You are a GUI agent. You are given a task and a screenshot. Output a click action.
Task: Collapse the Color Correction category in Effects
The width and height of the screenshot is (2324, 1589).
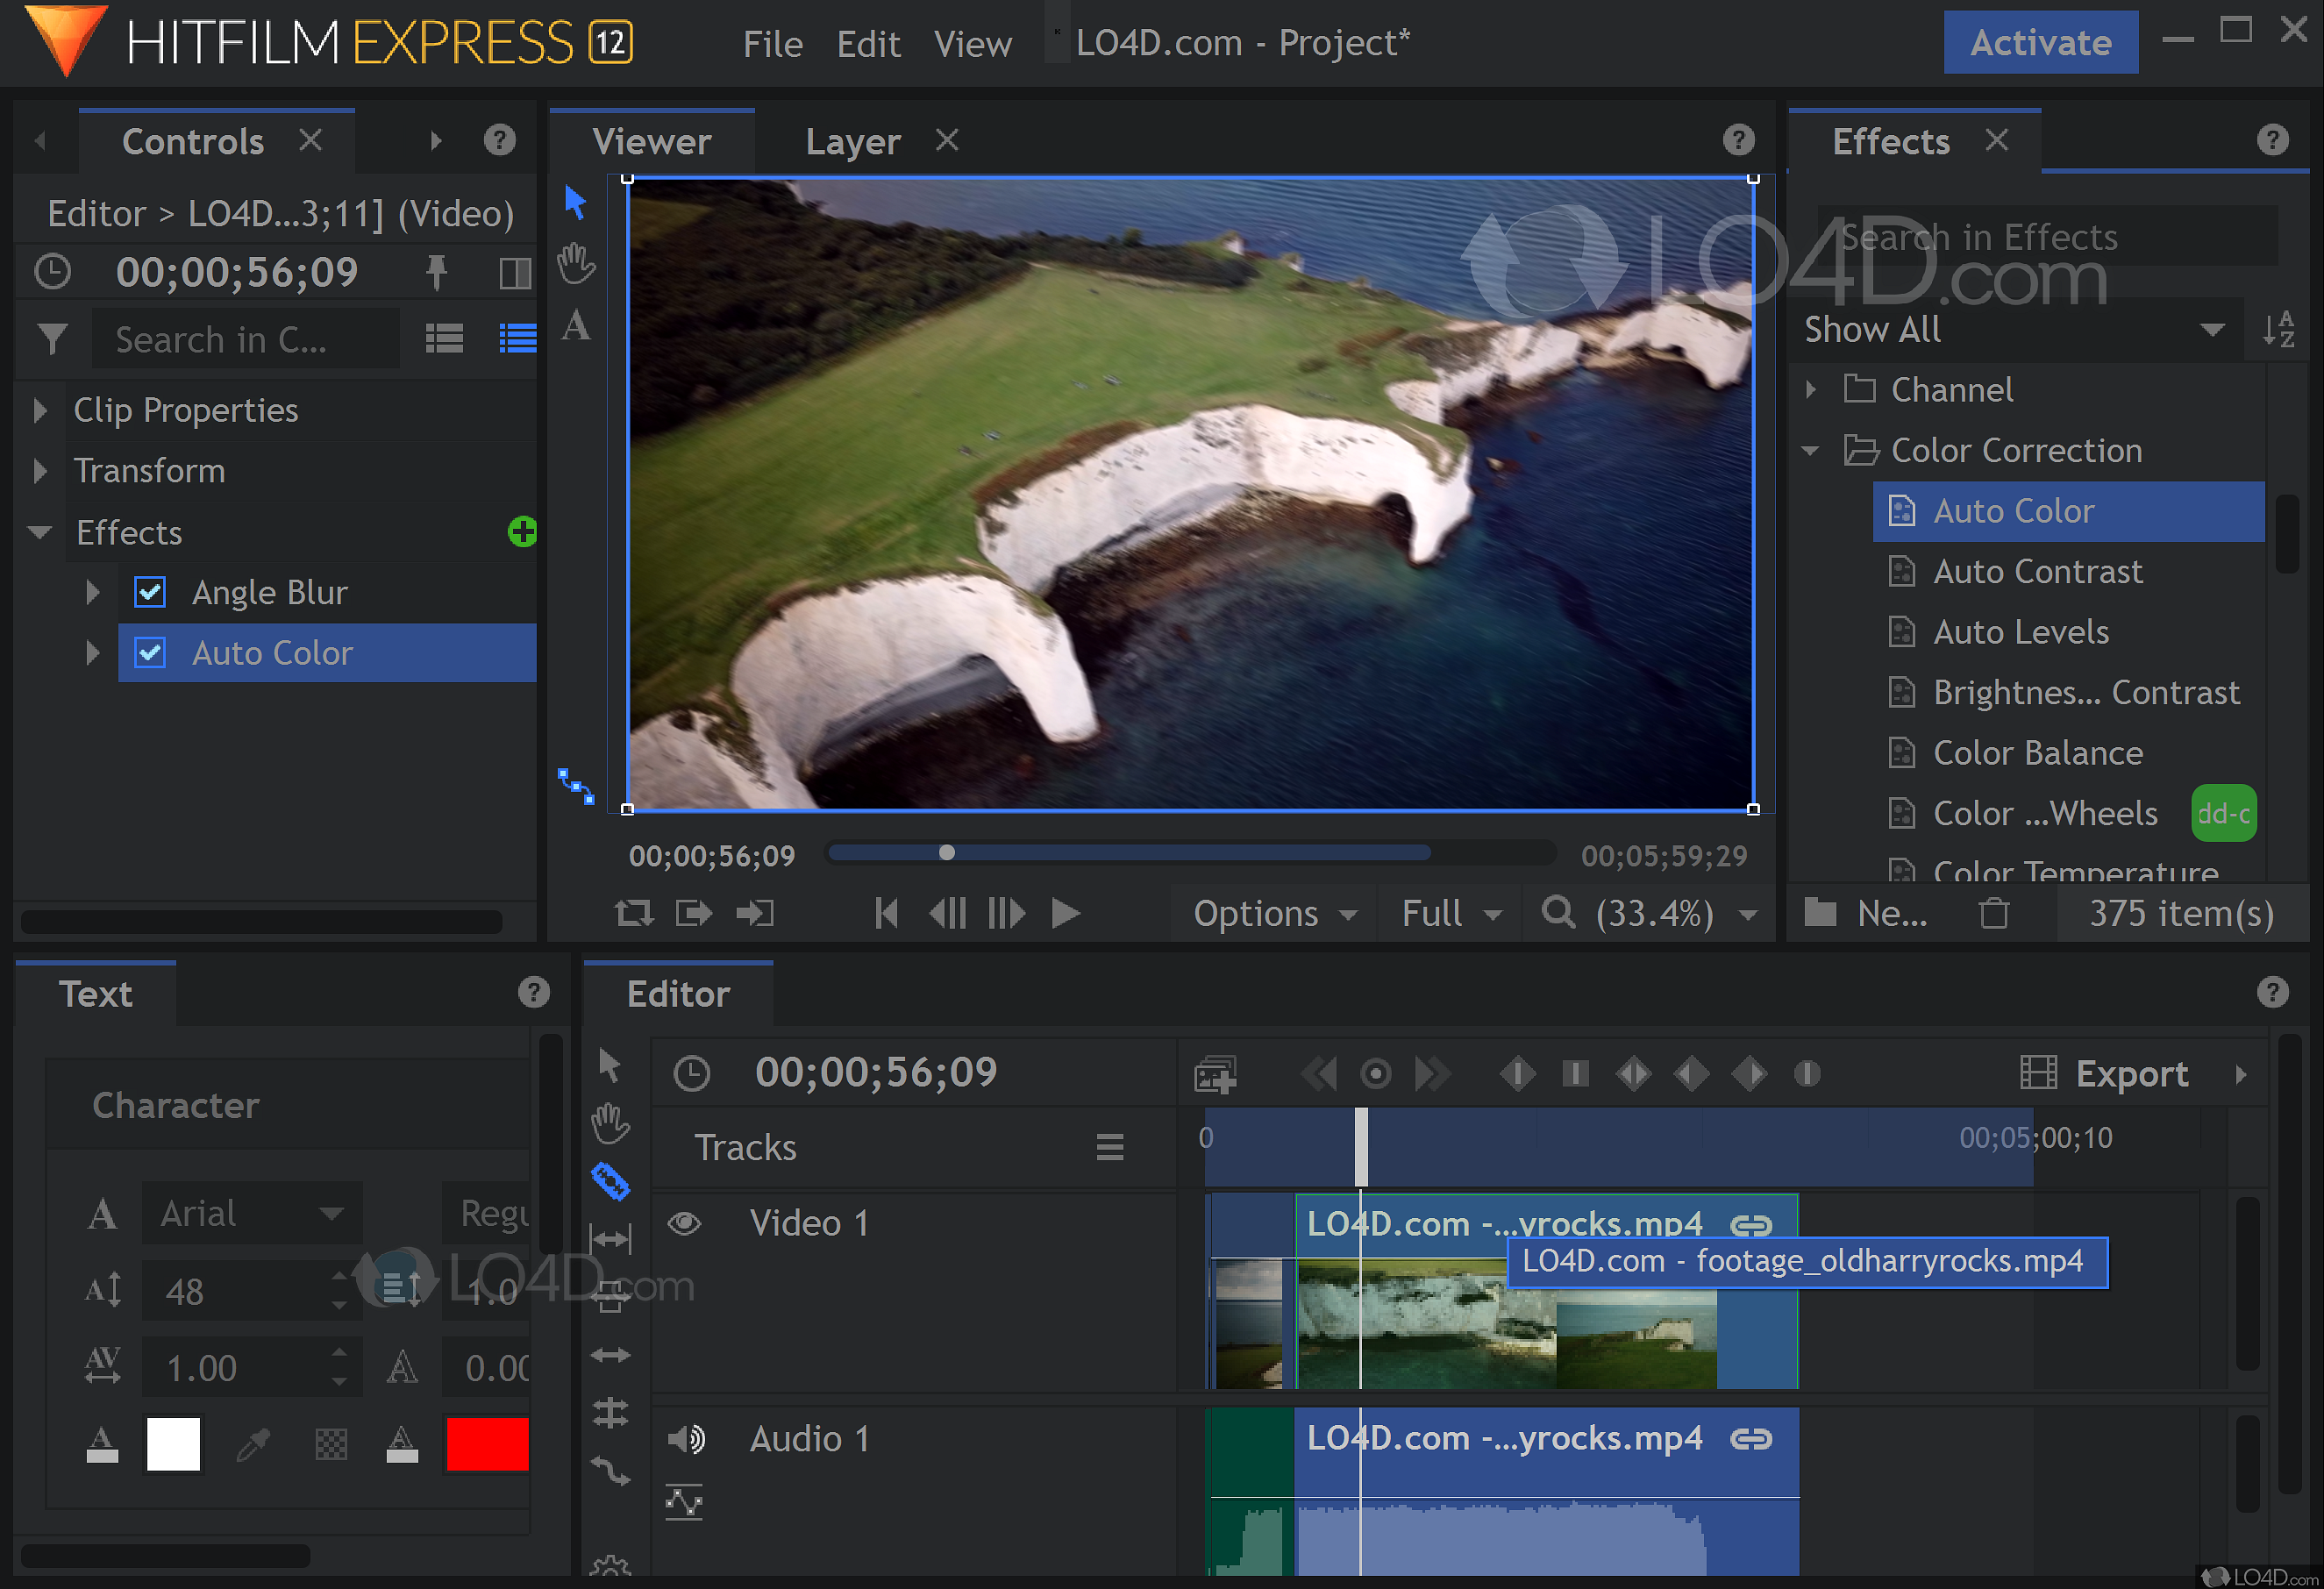point(1810,450)
